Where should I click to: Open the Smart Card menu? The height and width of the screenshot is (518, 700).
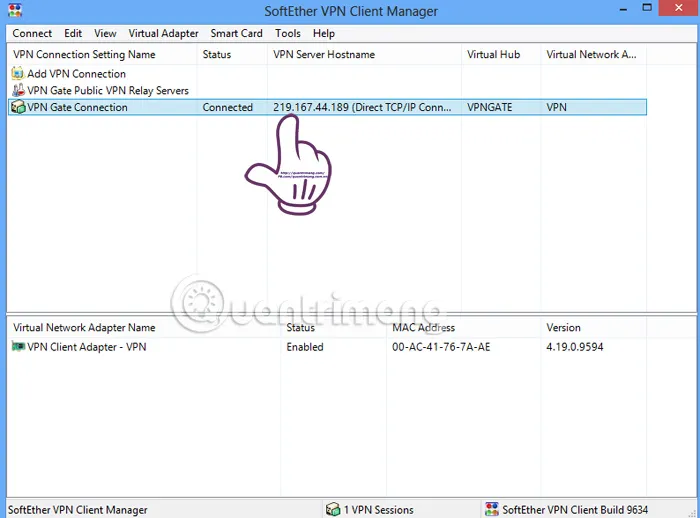pyautogui.click(x=237, y=33)
